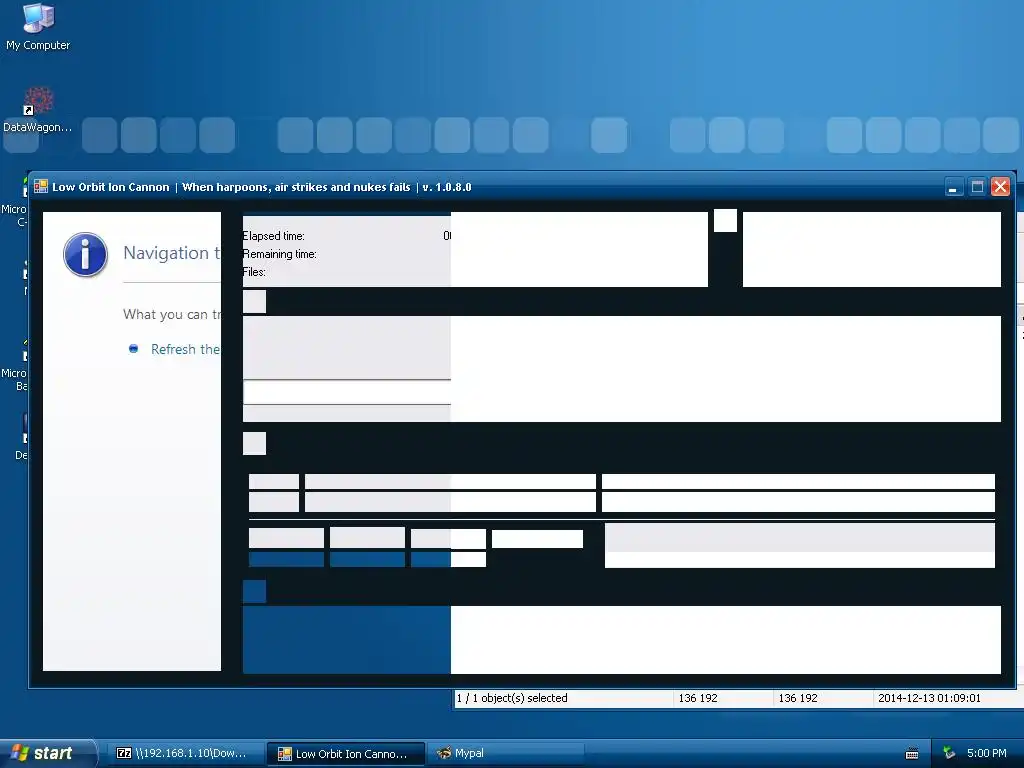Click the Low Orbit Ion Cannon title bar icon

click(x=40, y=187)
